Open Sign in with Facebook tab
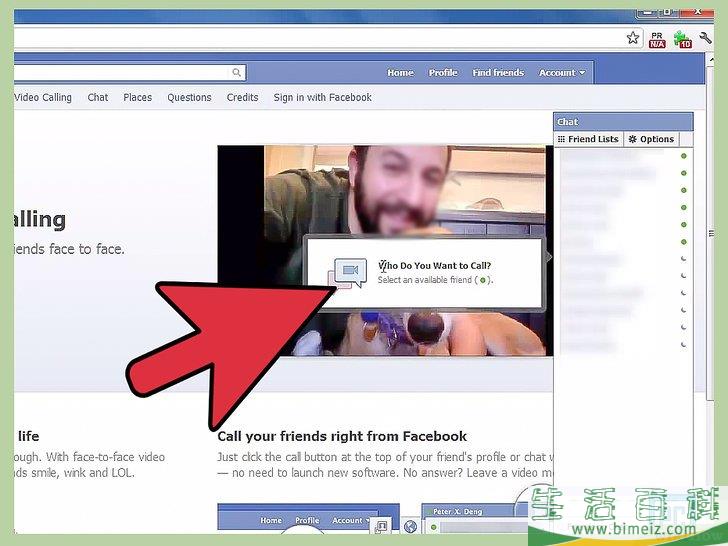This screenshot has height=546, width=728. click(x=322, y=98)
